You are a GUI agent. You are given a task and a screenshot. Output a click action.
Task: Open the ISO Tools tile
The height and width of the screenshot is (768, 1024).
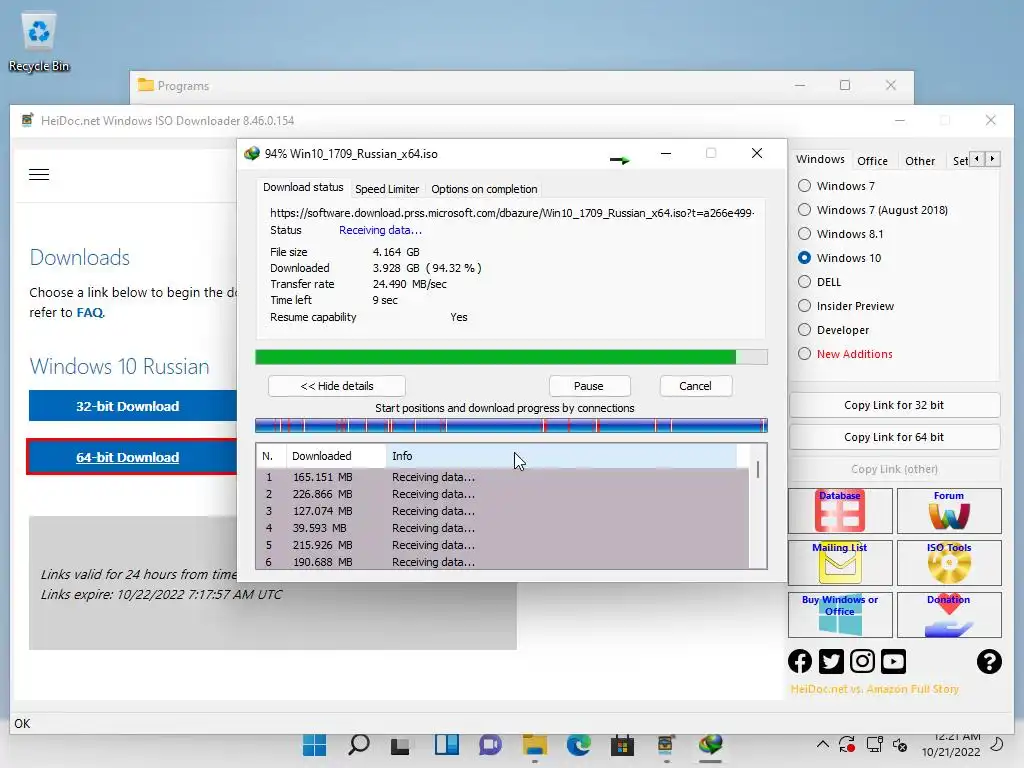tap(949, 563)
